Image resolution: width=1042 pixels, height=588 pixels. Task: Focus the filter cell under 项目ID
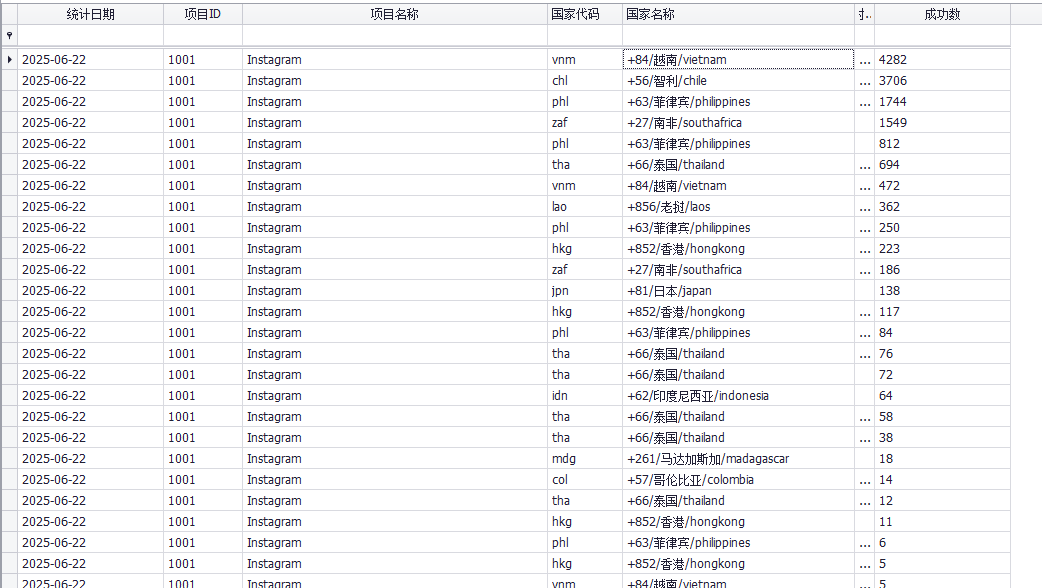203,35
